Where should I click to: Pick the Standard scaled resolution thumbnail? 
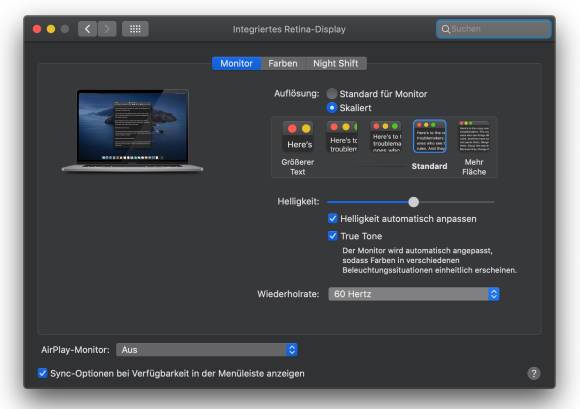429,136
